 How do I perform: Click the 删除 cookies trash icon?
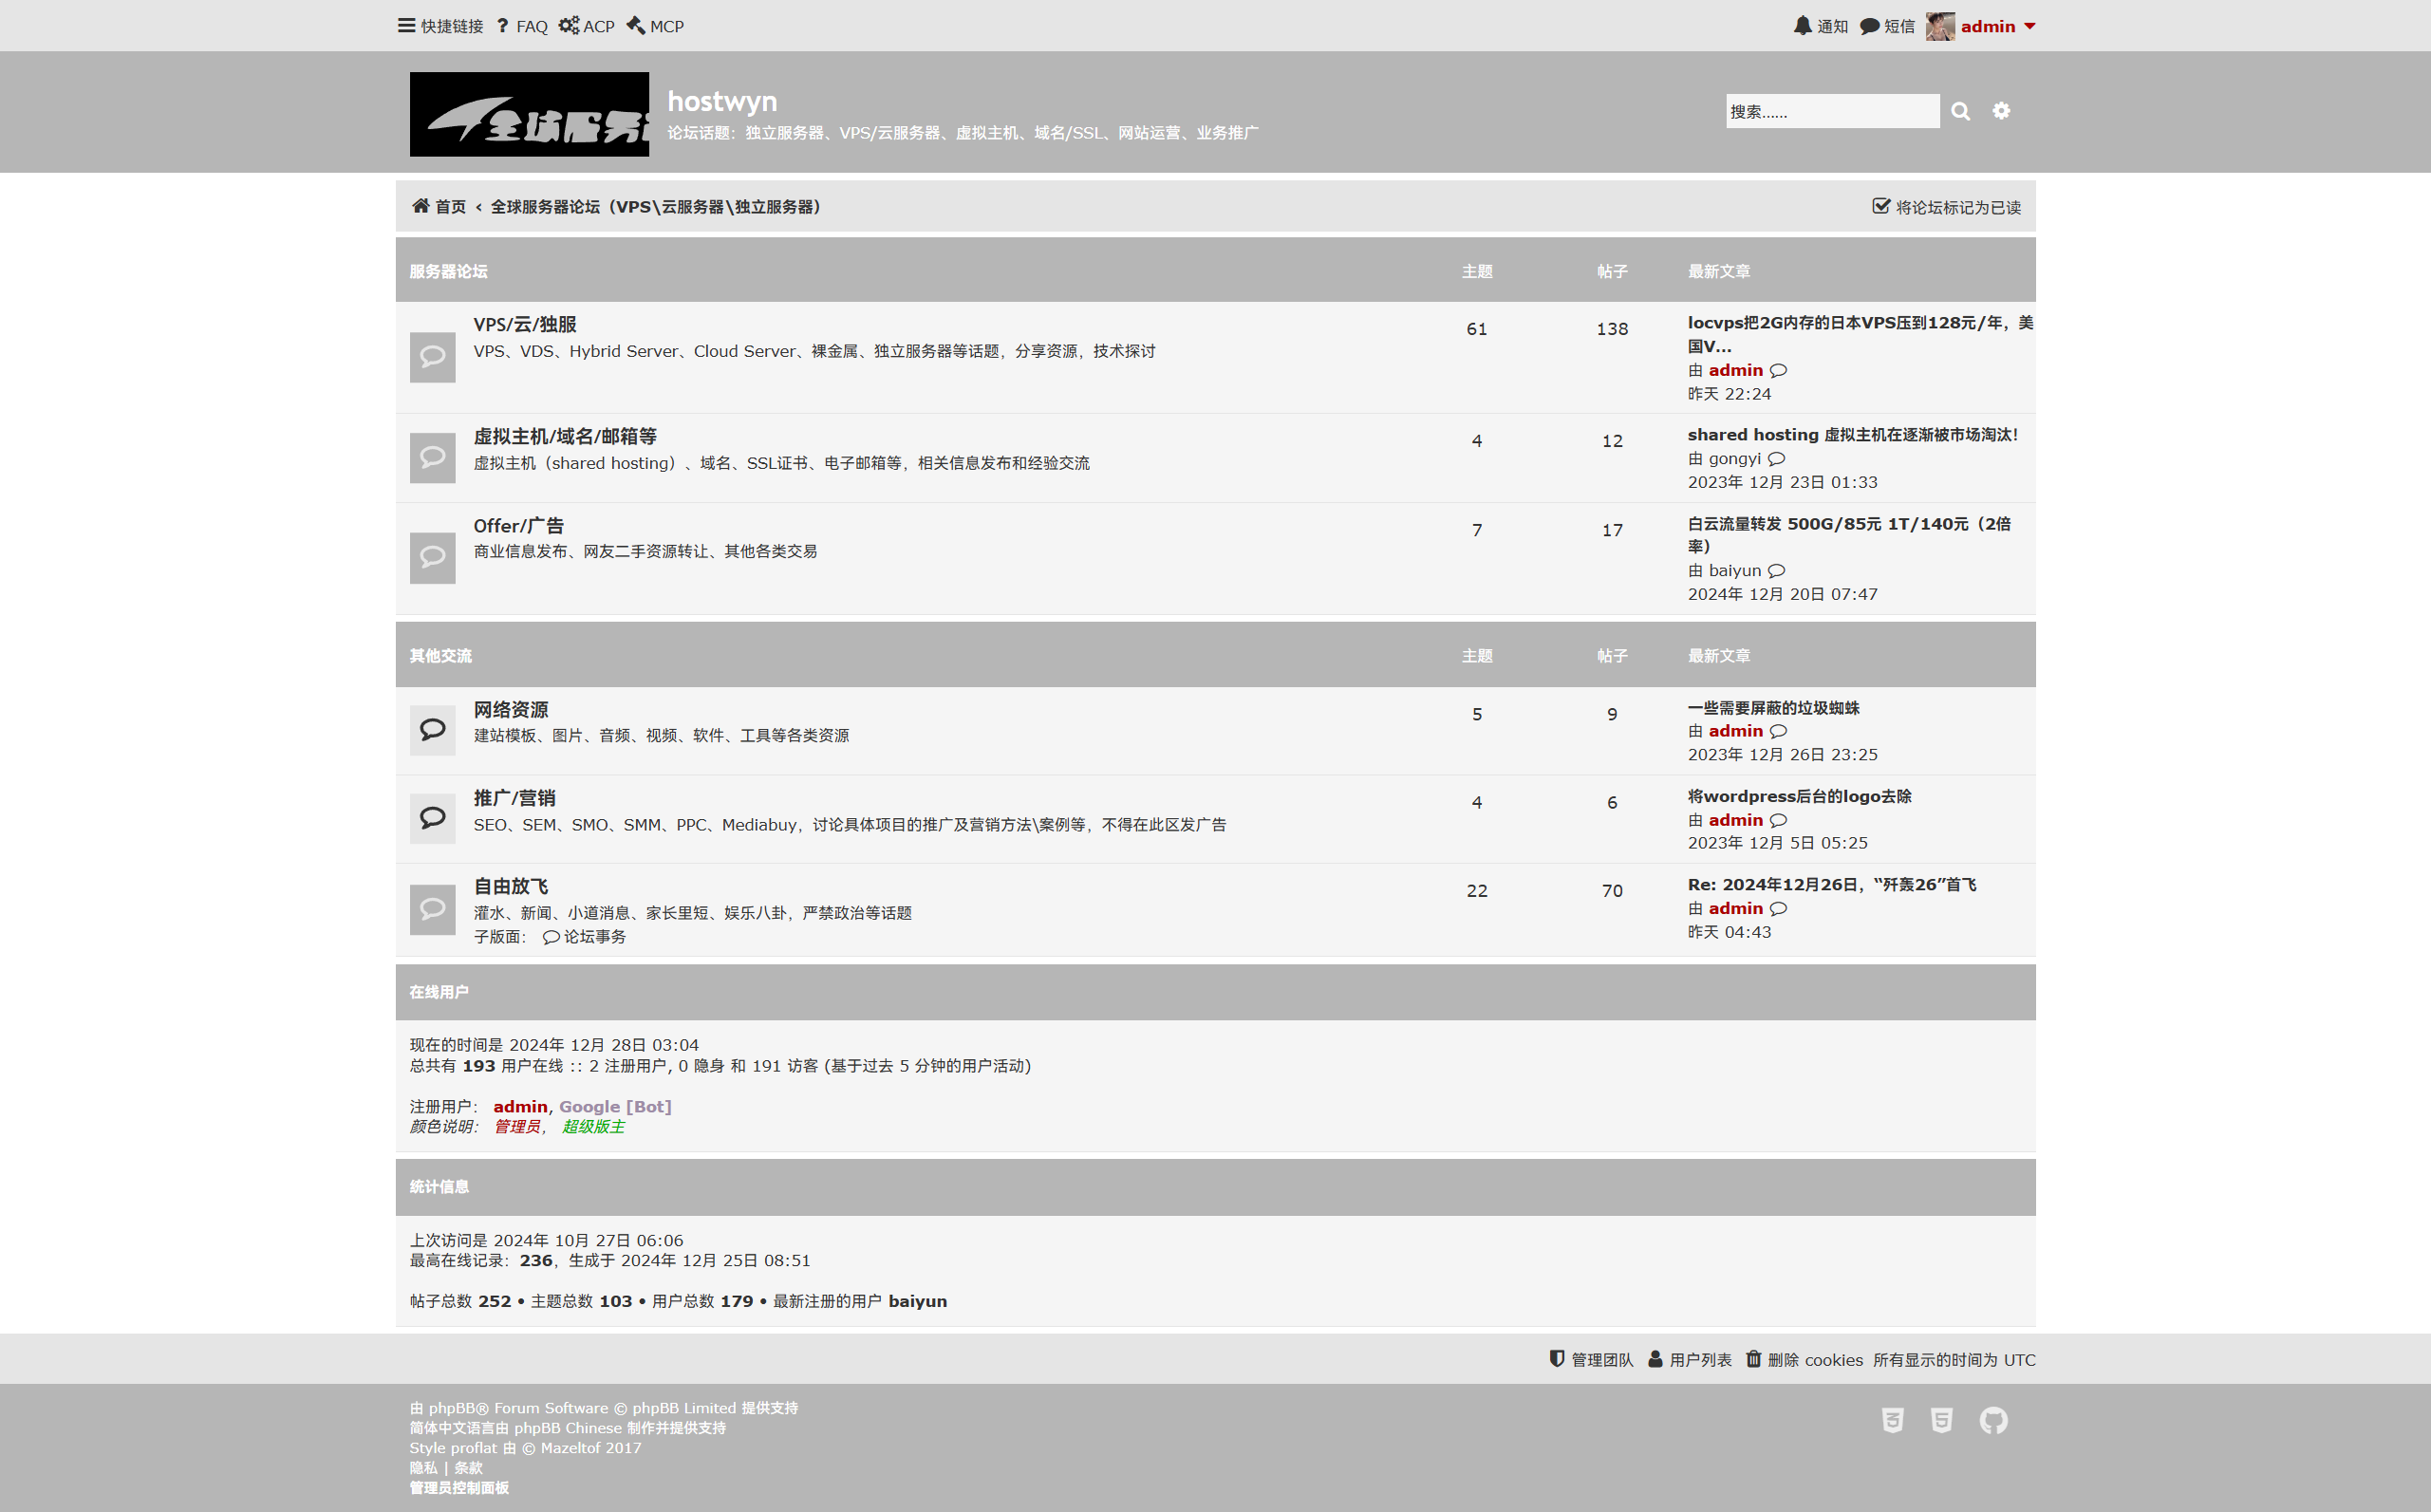click(x=1753, y=1359)
